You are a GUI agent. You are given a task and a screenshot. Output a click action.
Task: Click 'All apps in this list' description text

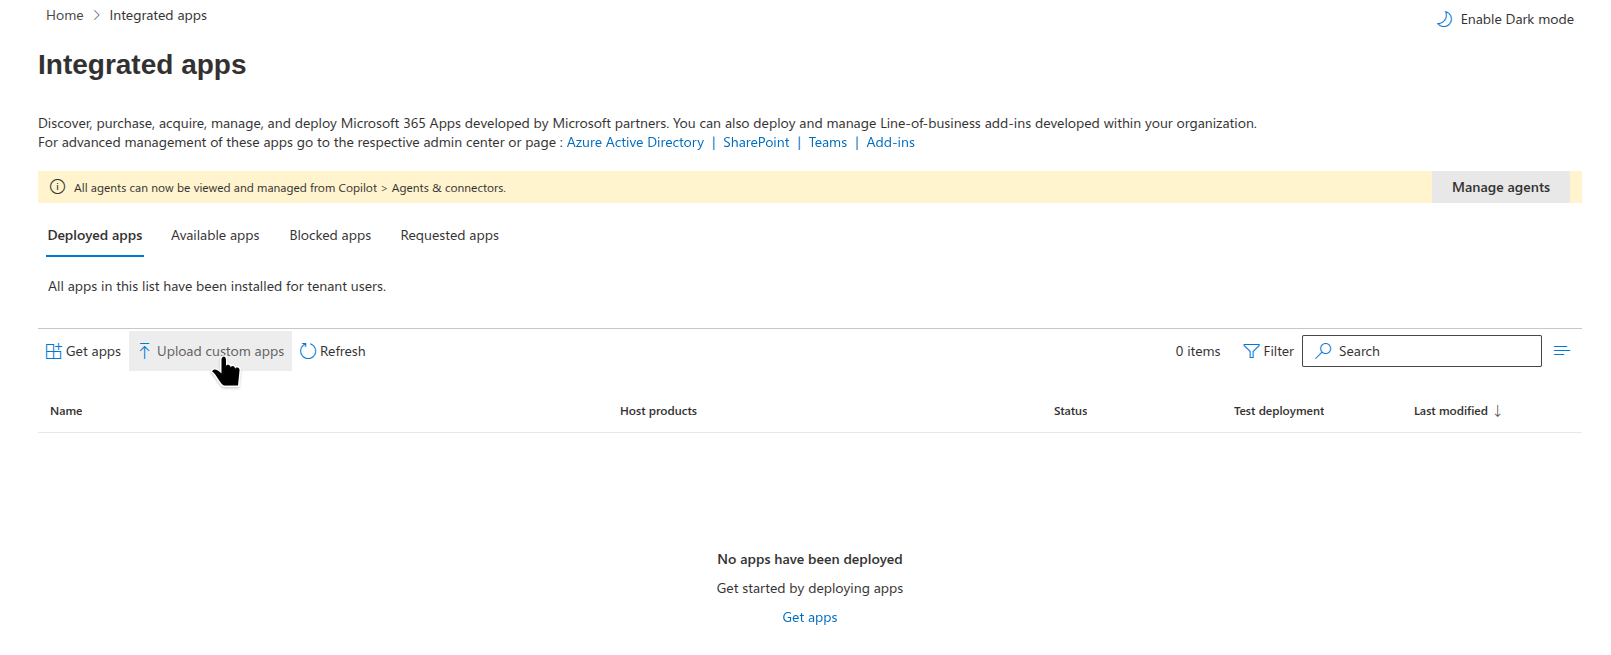coord(217,287)
